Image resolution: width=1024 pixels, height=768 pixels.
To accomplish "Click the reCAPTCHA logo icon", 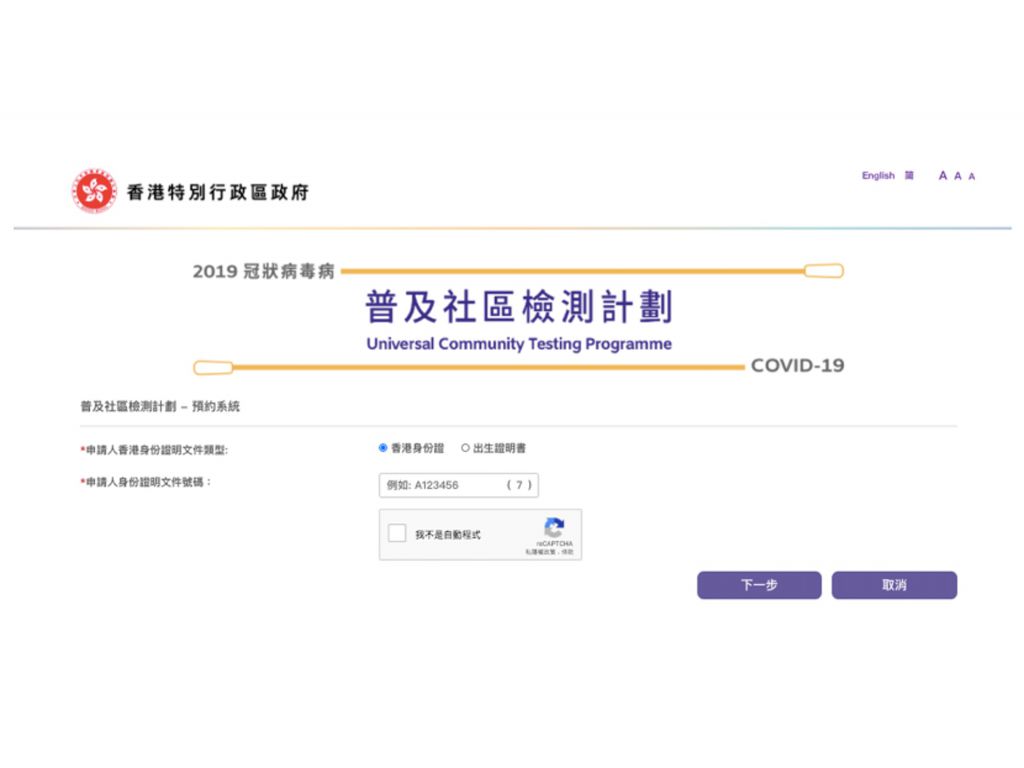I will coord(555,527).
